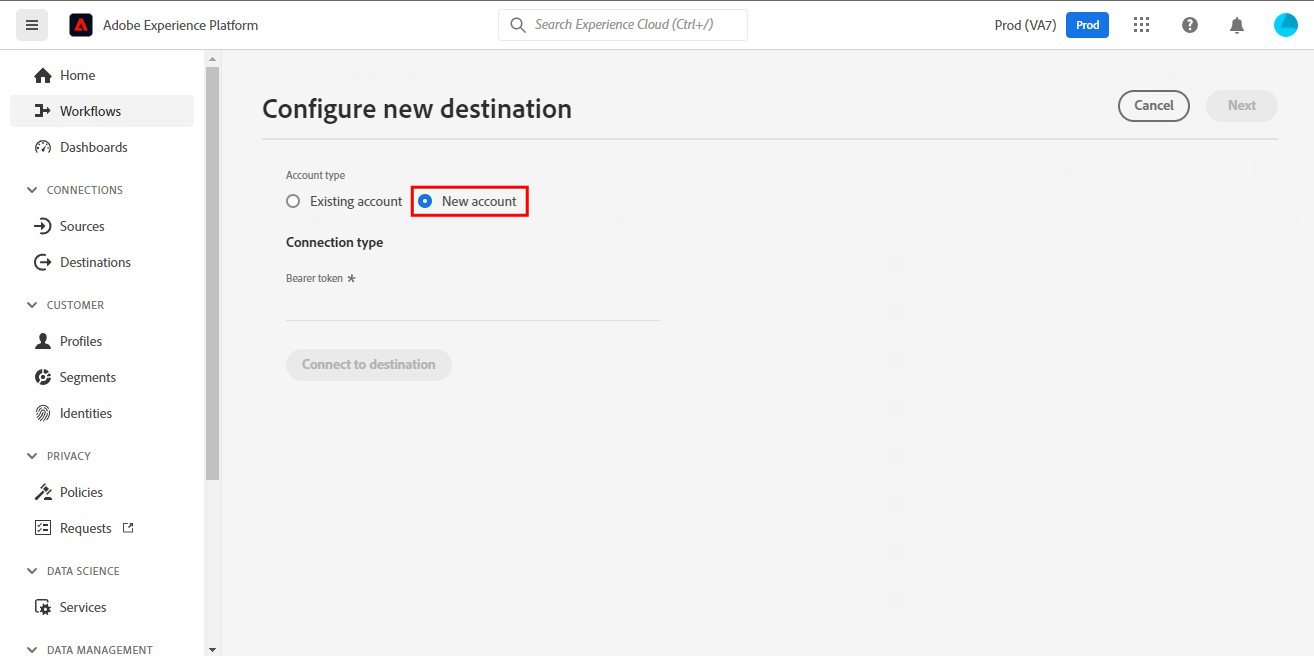Viewport: 1314px width, 656px height.
Task: Open the app switcher grid icon
Action: 1141,25
